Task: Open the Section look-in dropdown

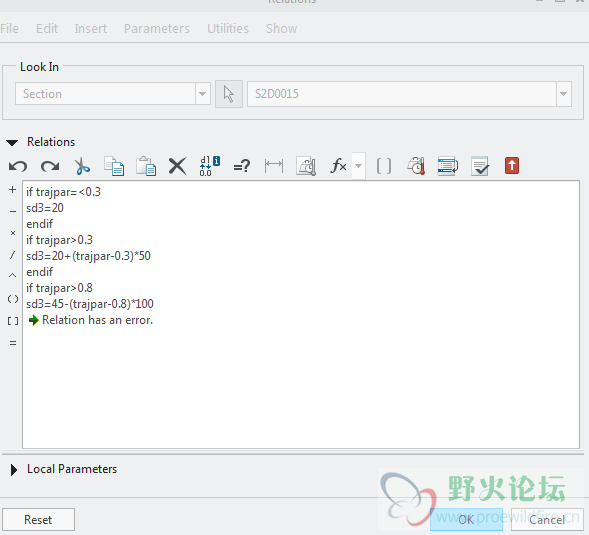Action: click(x=203, y=94)
